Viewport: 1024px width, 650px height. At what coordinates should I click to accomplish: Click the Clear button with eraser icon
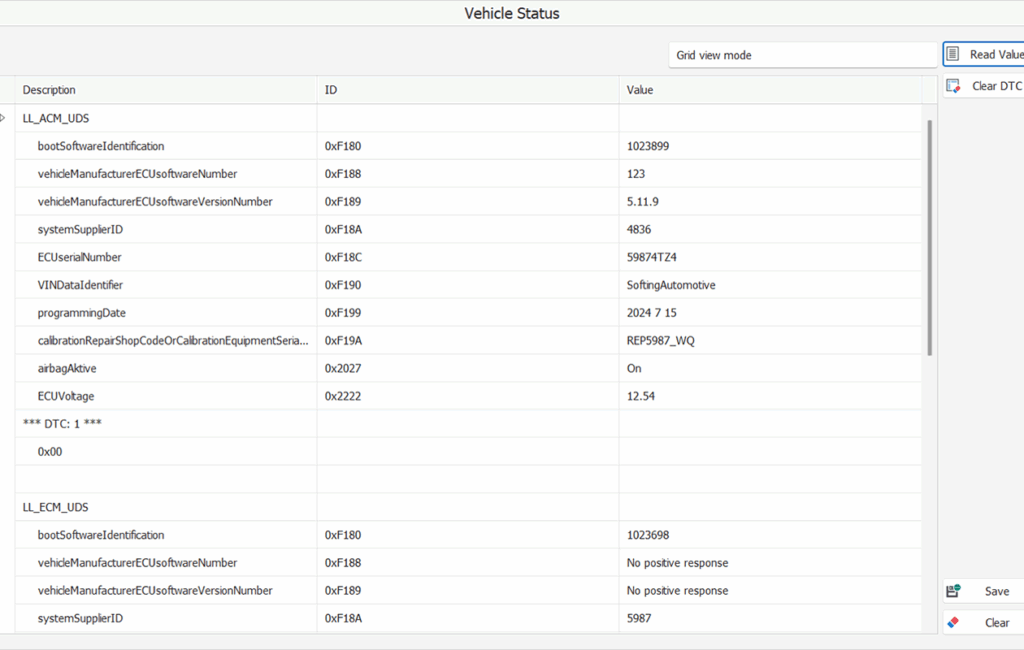(984, 623)
